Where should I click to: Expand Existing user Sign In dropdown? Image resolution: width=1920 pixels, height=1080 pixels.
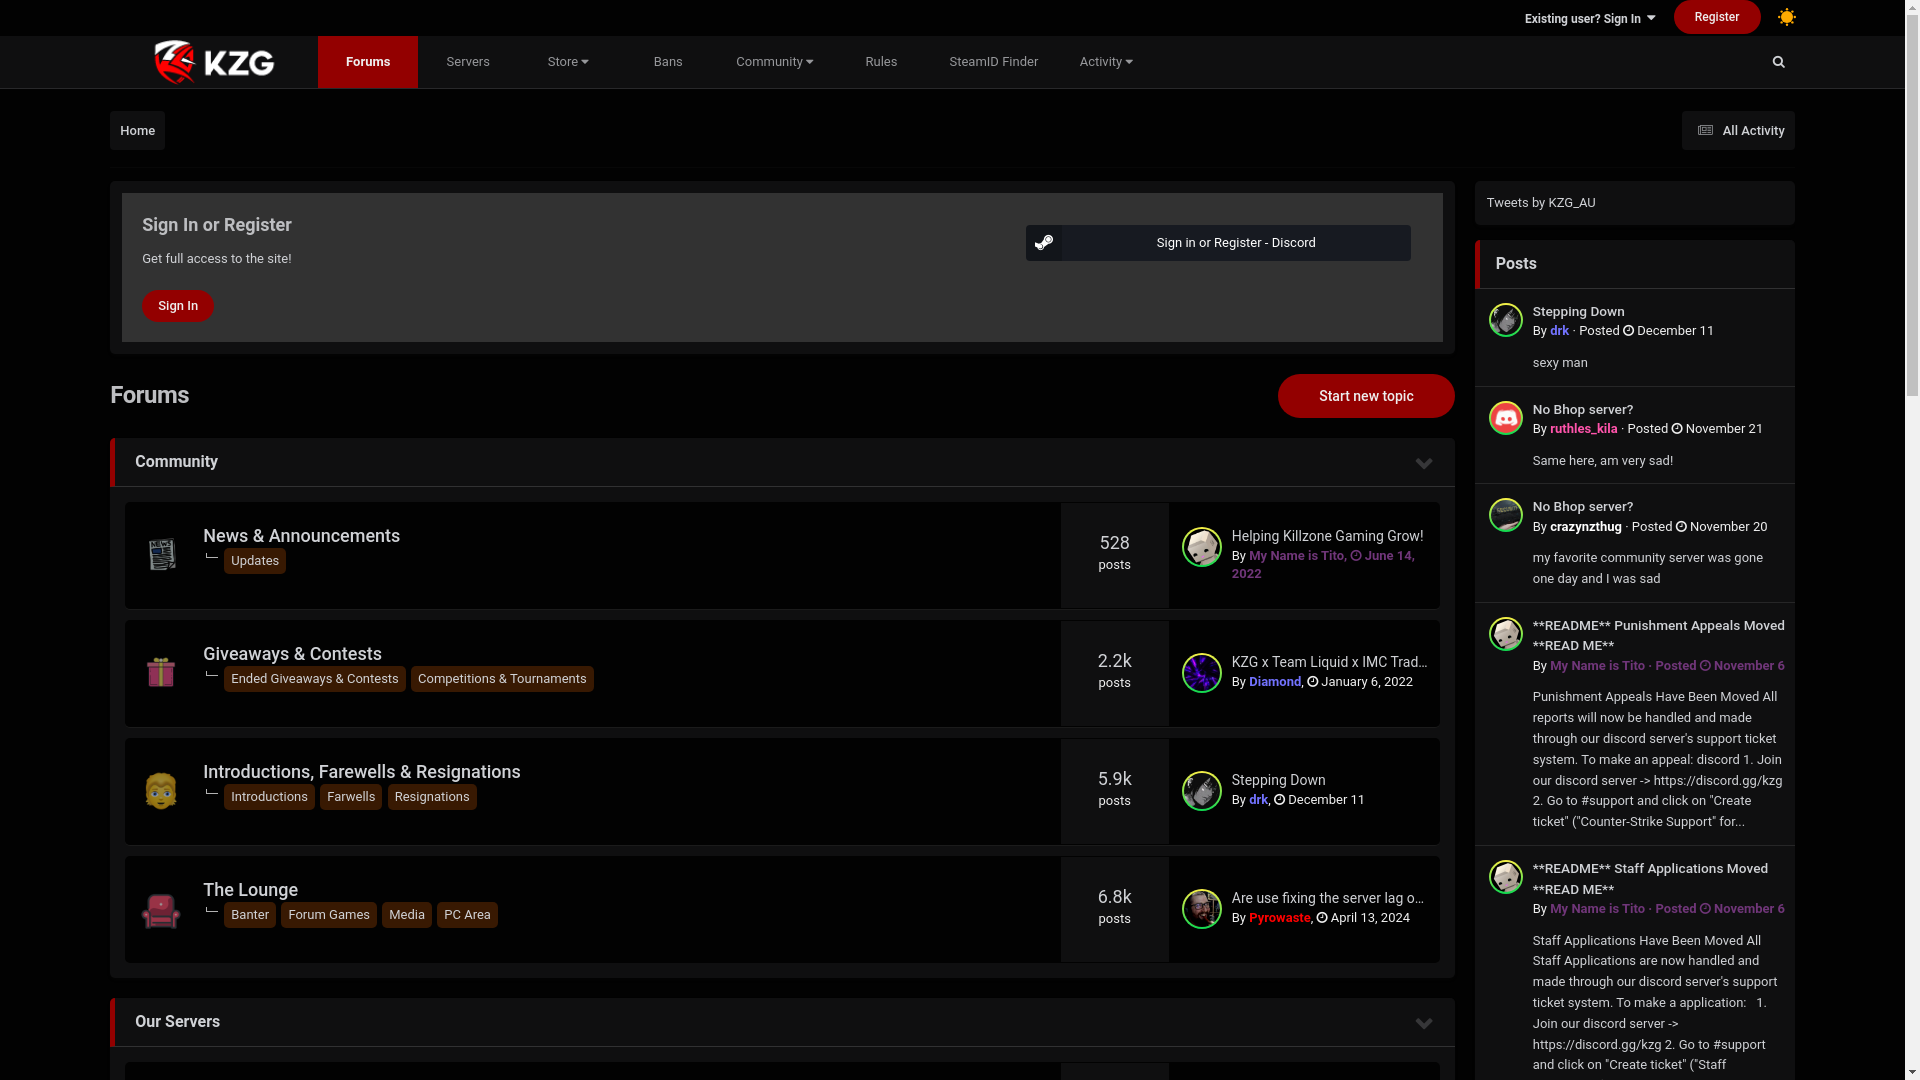[1590, 18]
